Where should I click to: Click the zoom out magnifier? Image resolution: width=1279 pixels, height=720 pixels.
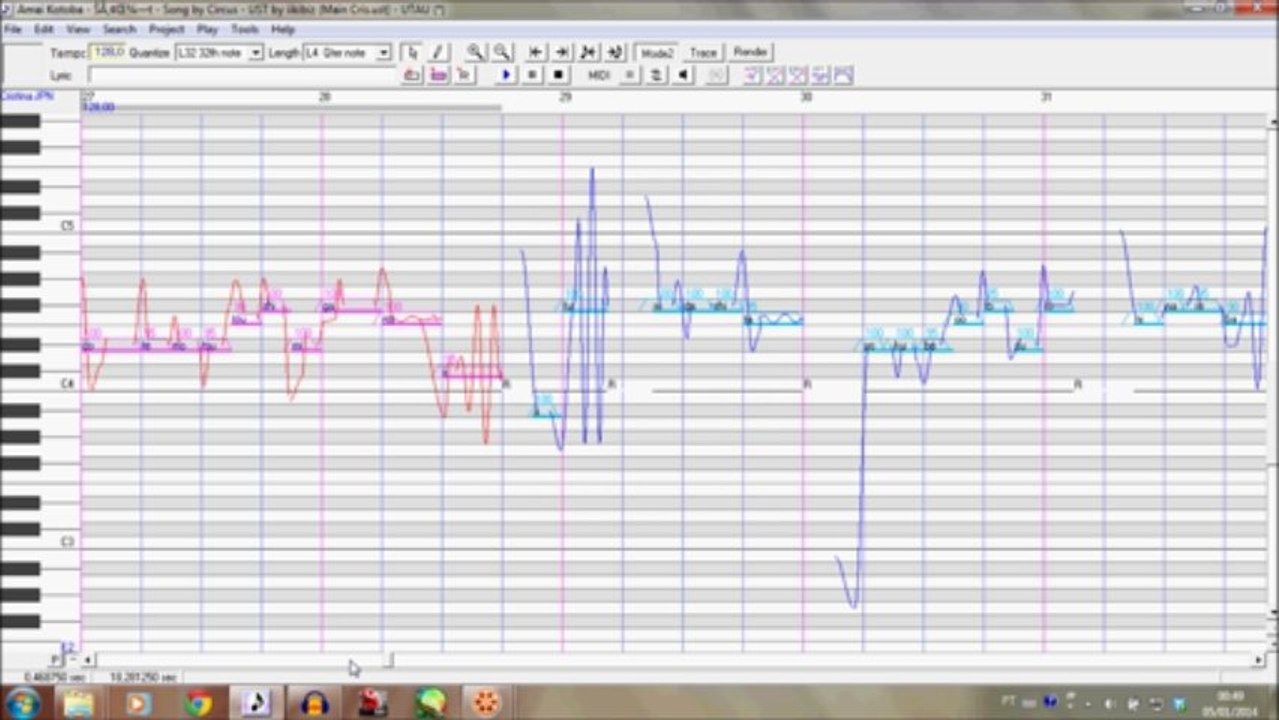pos(501,52)
